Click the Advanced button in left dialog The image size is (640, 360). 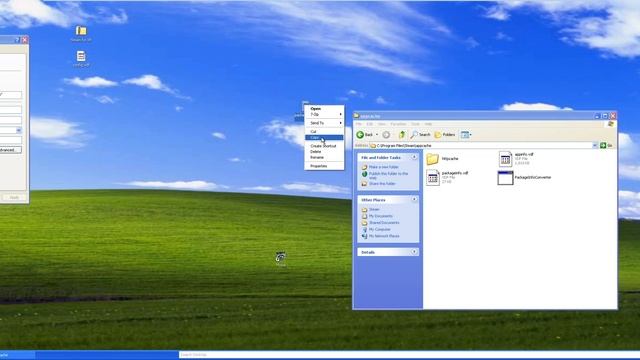[11, 150]
